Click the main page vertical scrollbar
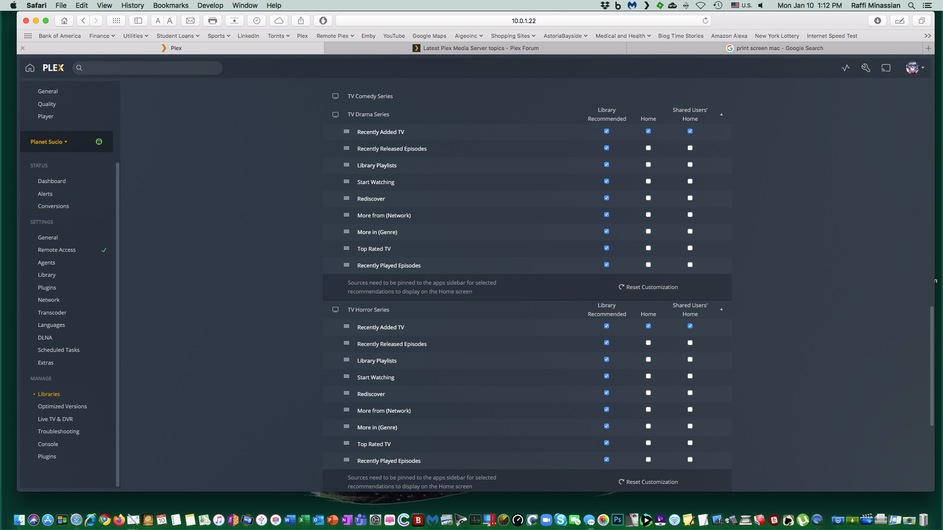 point(932,365)
